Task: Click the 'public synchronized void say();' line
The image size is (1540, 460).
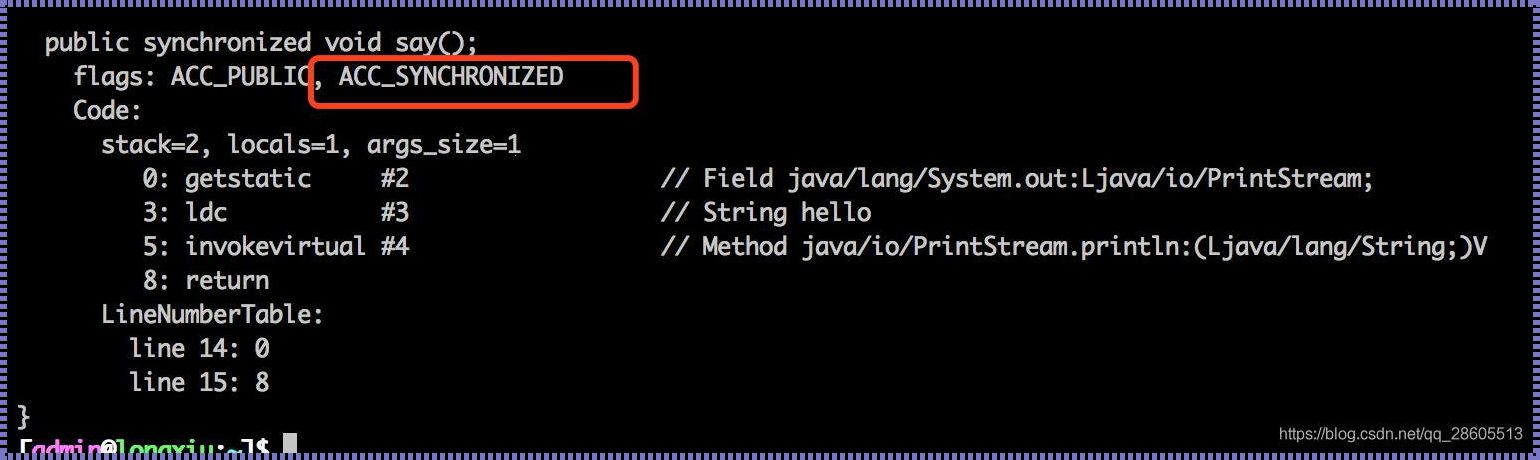Action: [x=262, y=43]
